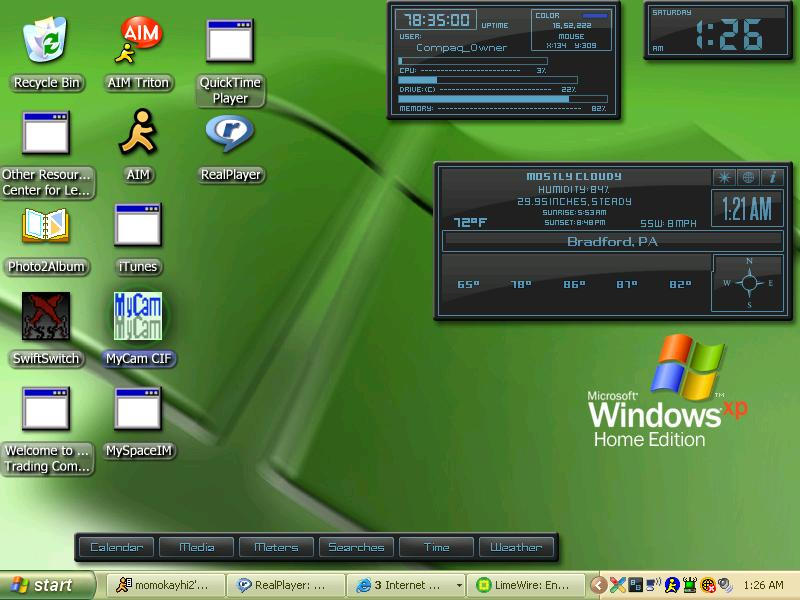Click the 82° forecast temperature
The image size is (800, 600).
click(x=680, y=284)
